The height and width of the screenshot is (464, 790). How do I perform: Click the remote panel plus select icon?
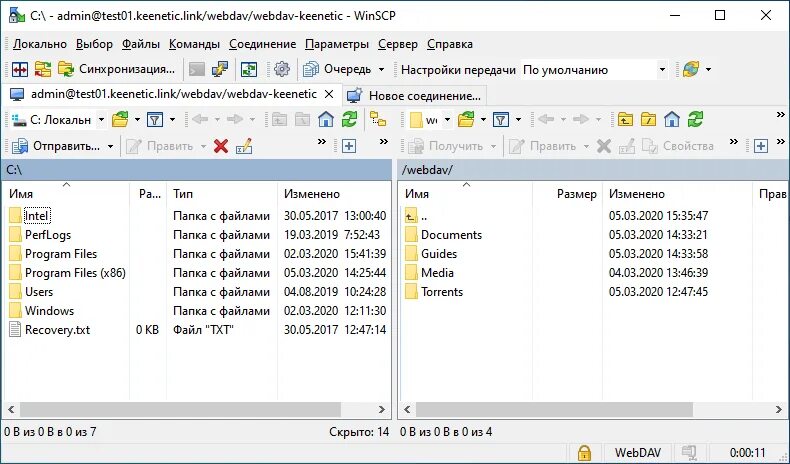click(x=761, y=146)
